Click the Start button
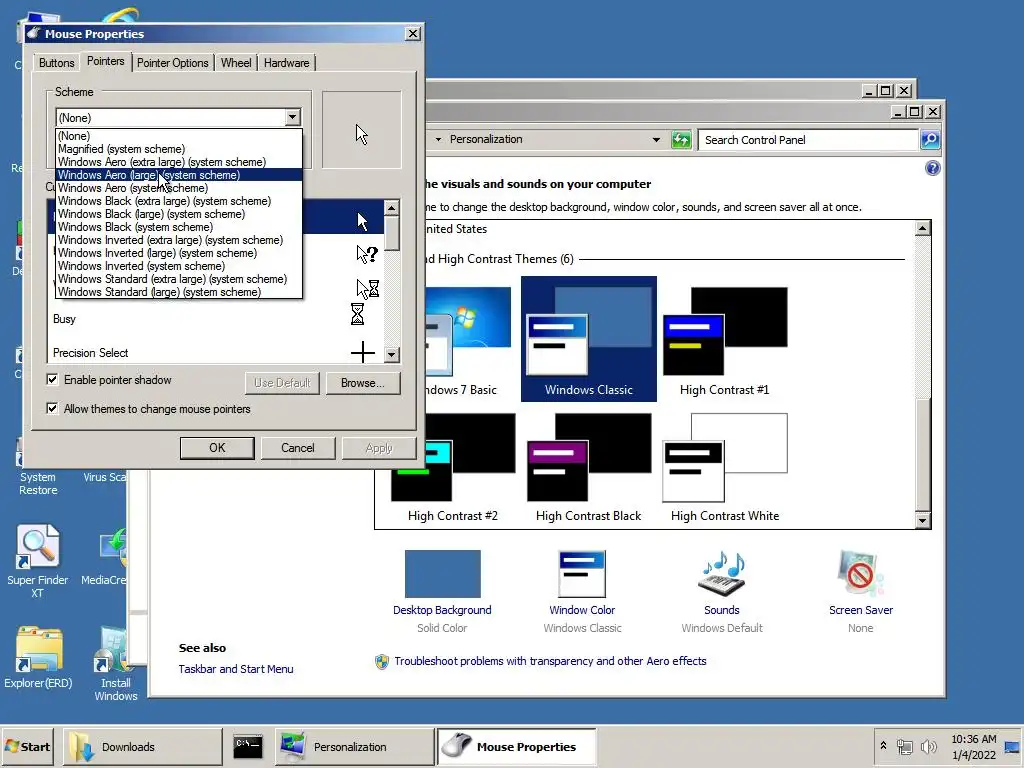This screenshot has width=1024, height=768. click(27, 746)
